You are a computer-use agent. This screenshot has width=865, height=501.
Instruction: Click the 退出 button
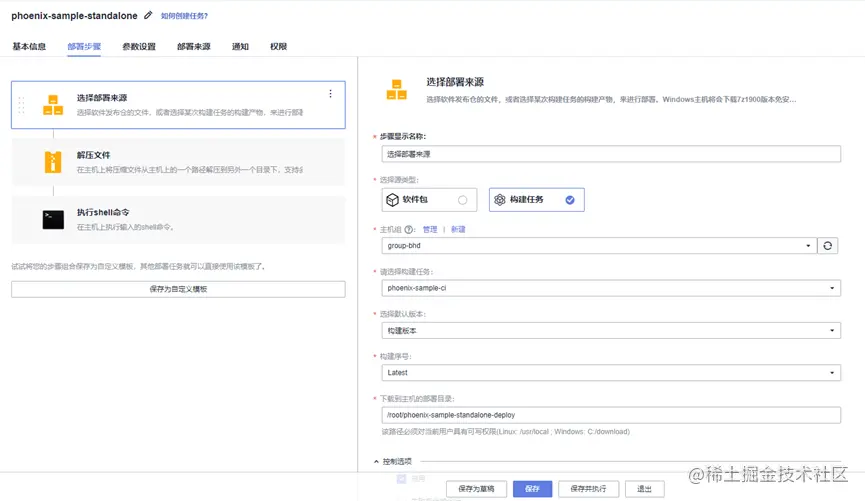click(644, 489)
